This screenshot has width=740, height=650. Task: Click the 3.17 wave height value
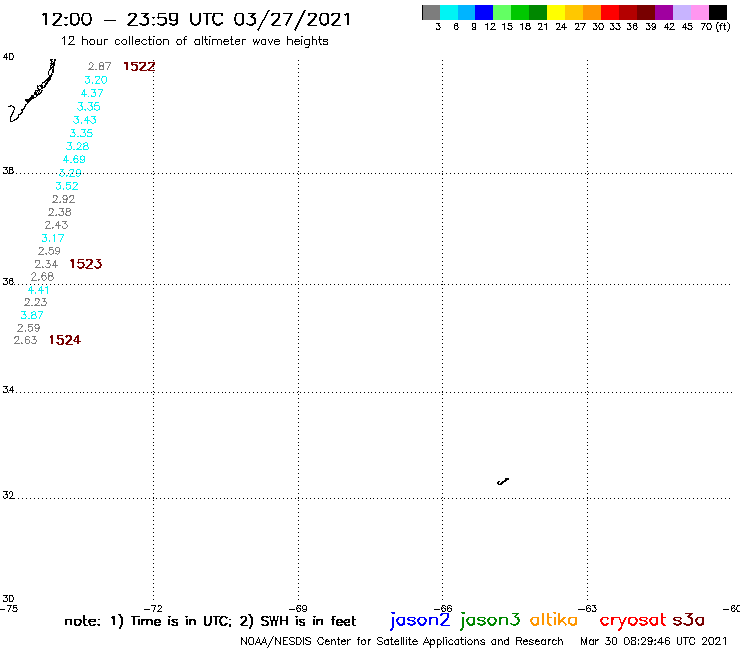pyautogui.click(x=52, y=238)
